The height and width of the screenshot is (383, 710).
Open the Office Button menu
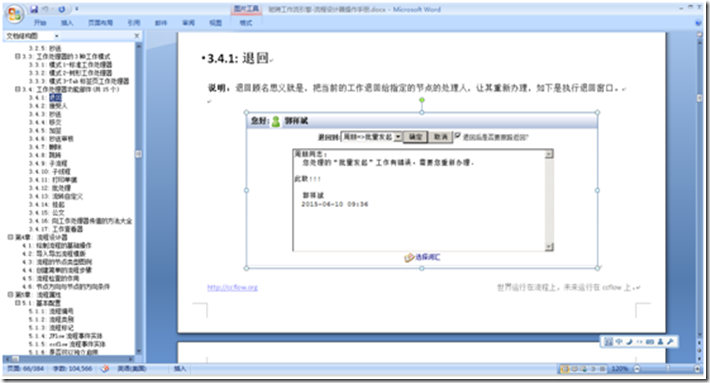coord(14,14)
